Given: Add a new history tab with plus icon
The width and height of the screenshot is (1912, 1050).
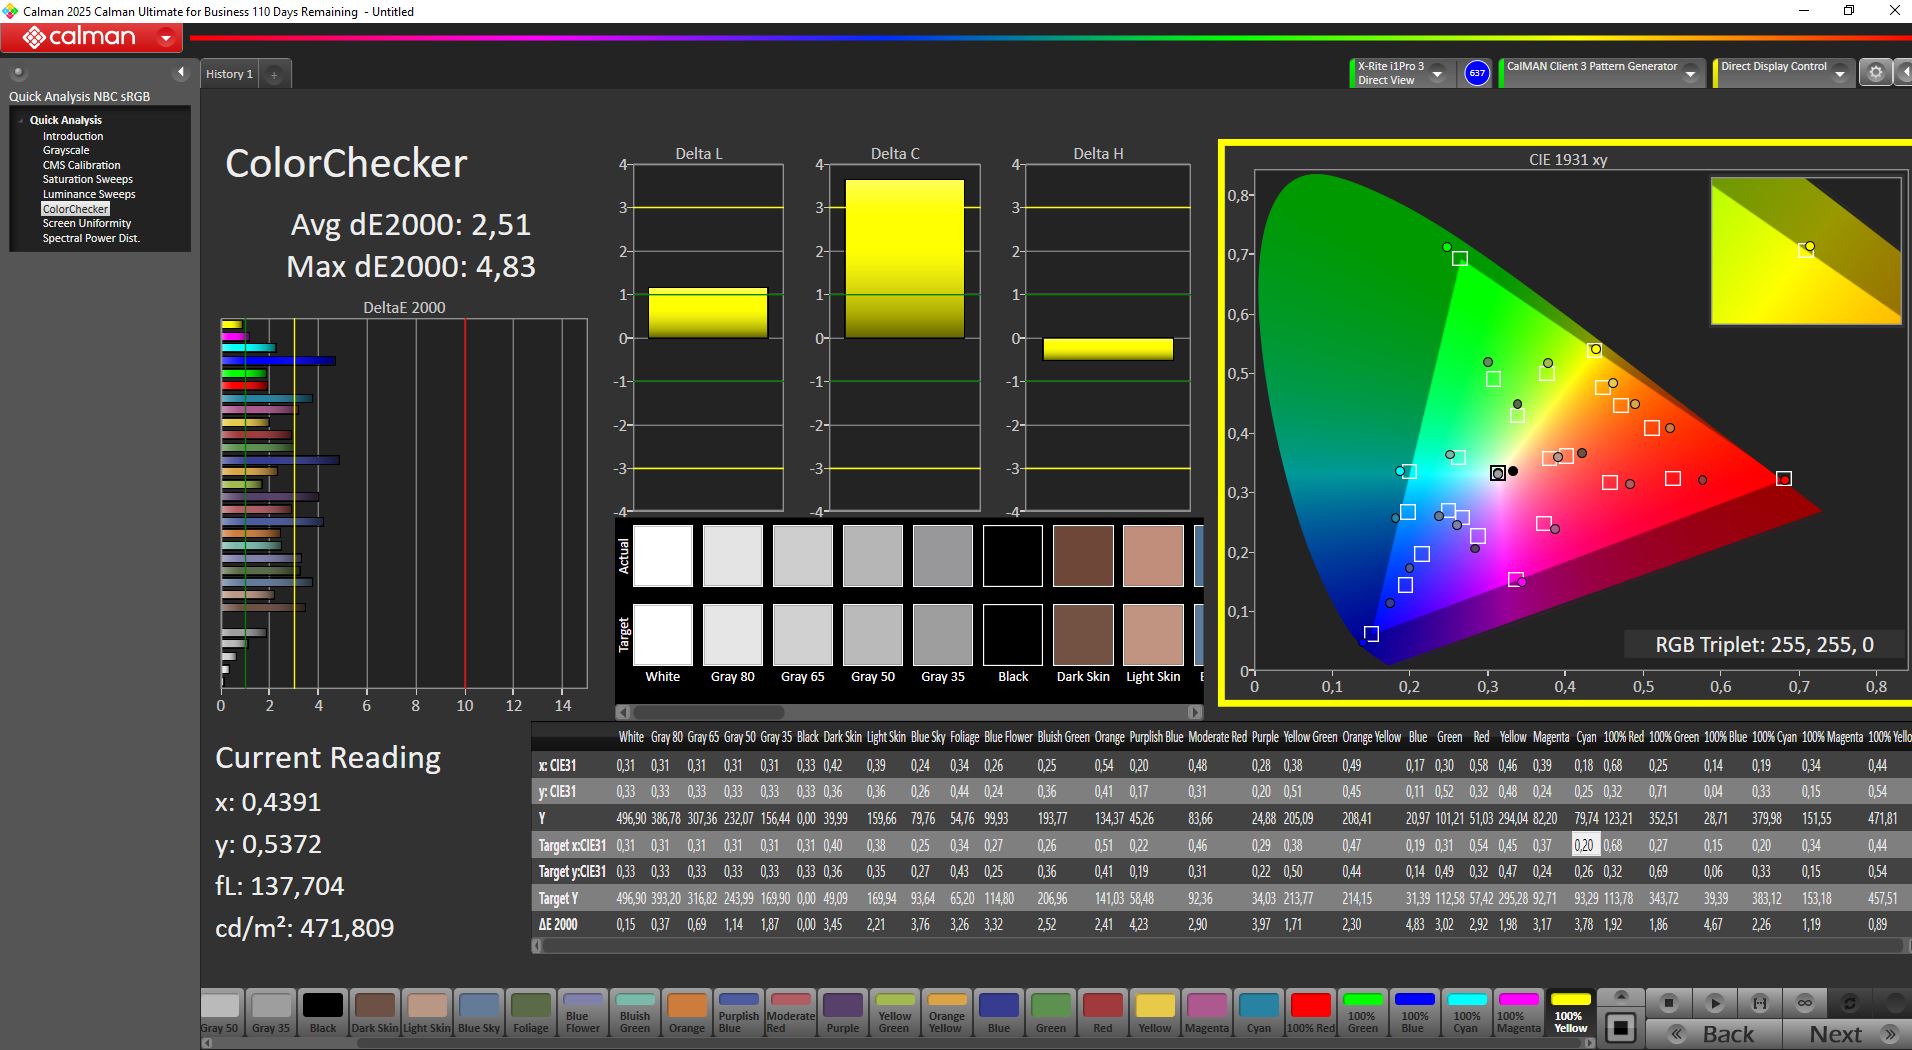Looking at the screenshot, I should 274,74.
